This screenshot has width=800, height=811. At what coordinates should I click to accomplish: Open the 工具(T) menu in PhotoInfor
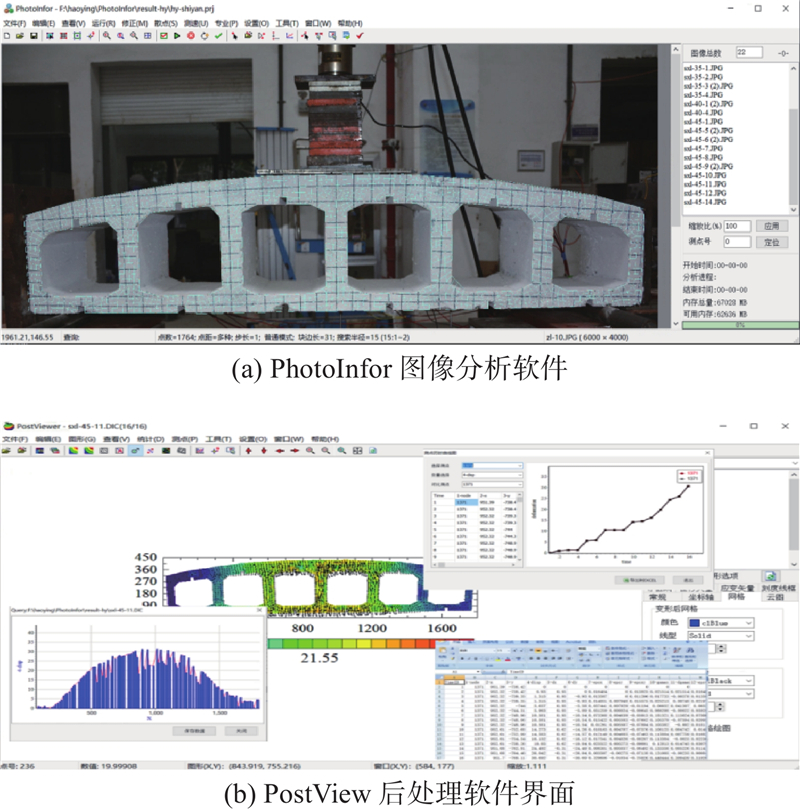point(286,23)
